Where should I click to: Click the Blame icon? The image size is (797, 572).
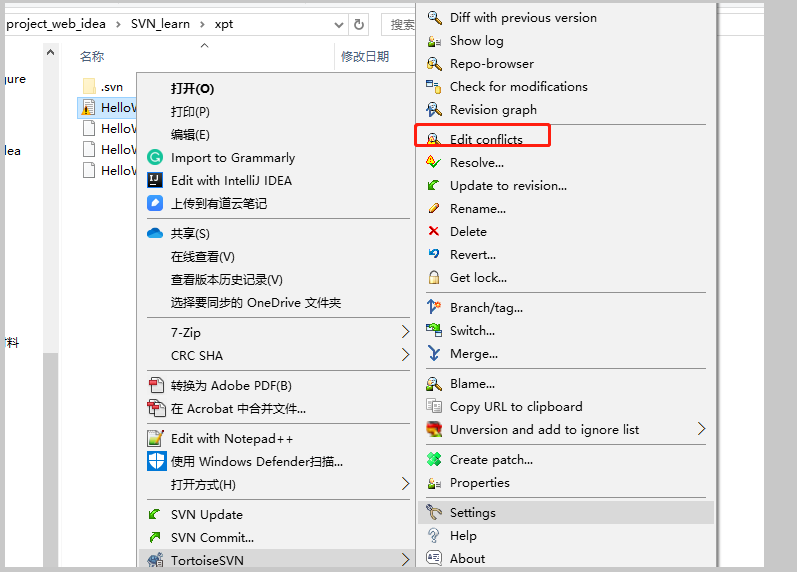[434, 383]
